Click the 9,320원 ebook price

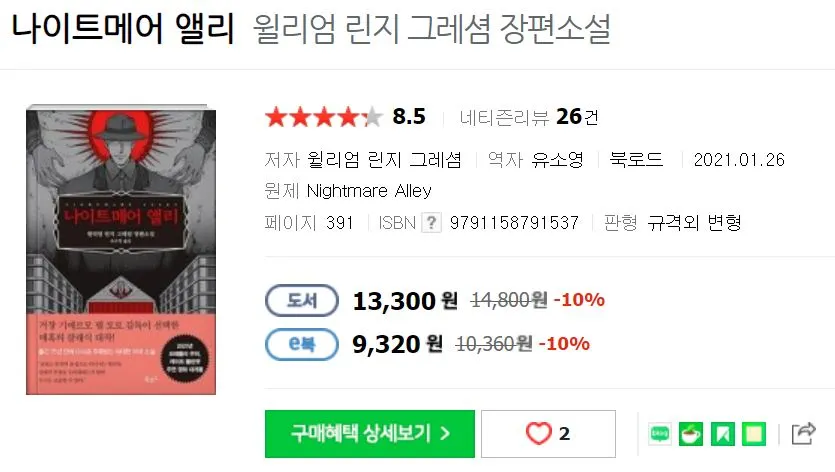[x=397, y=344]
